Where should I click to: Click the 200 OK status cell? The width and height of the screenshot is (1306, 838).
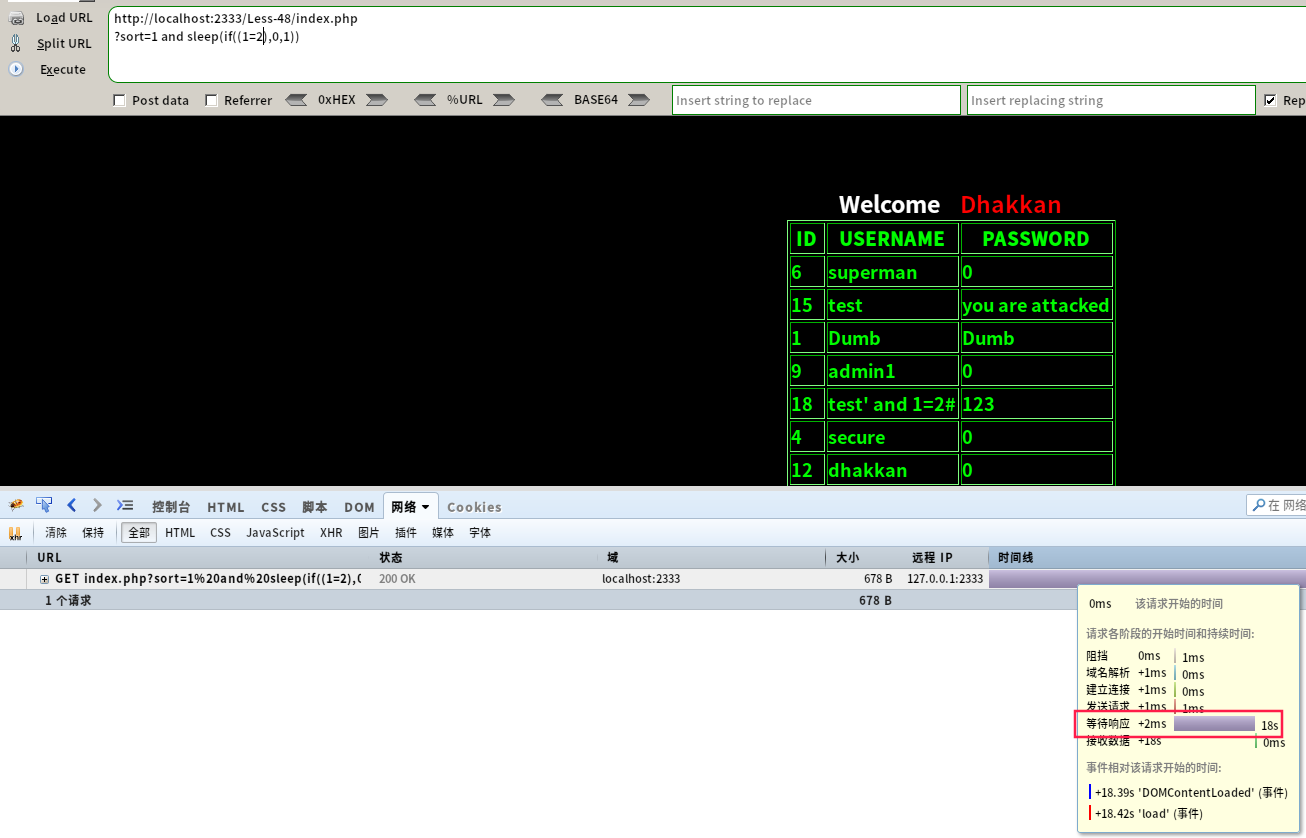(397, 579)
